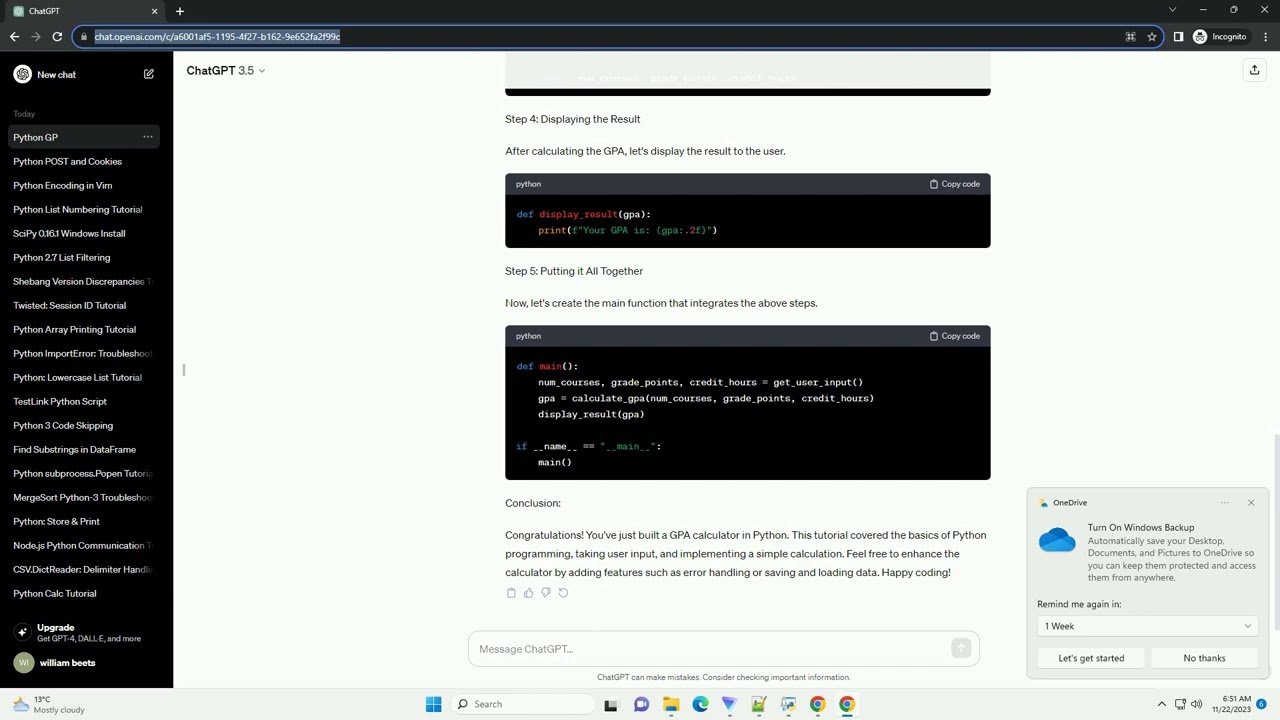The image size is (1280, 720).
Task: Click the Incognito profile icon
Action: click(x=1220, y=37)
